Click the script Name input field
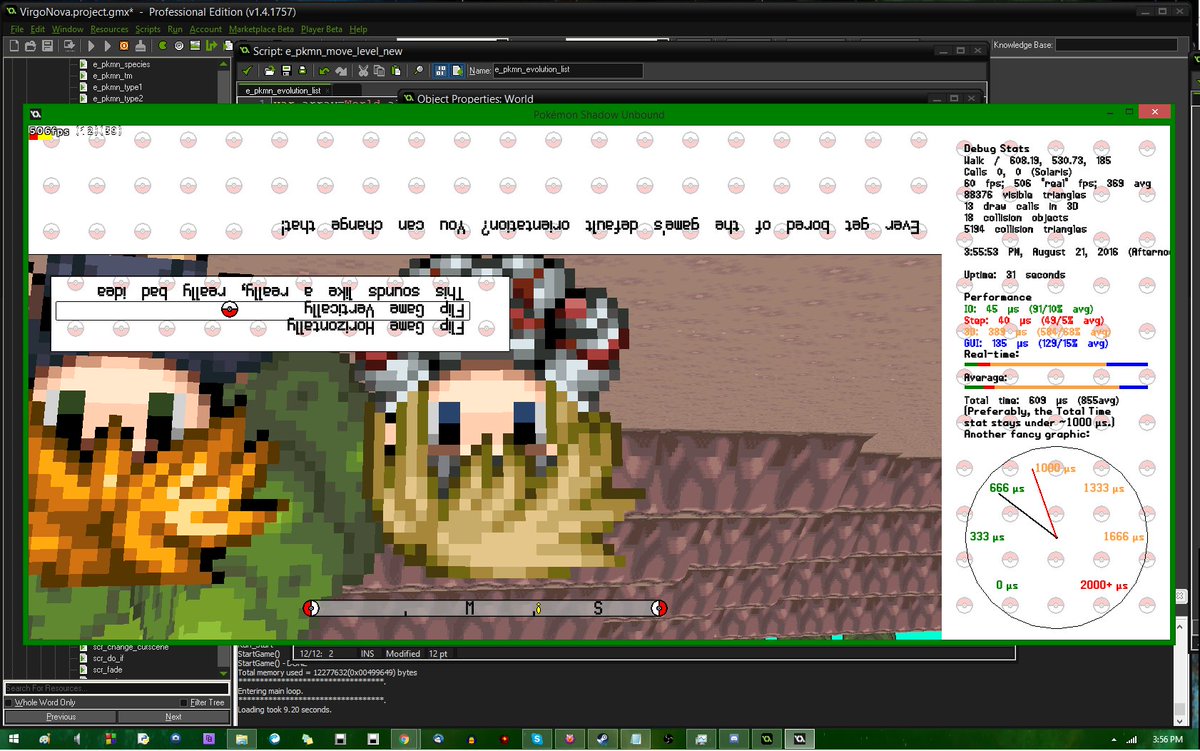Image resolution: width=1200 pixels, height=751 pixels. pos(568,71)
